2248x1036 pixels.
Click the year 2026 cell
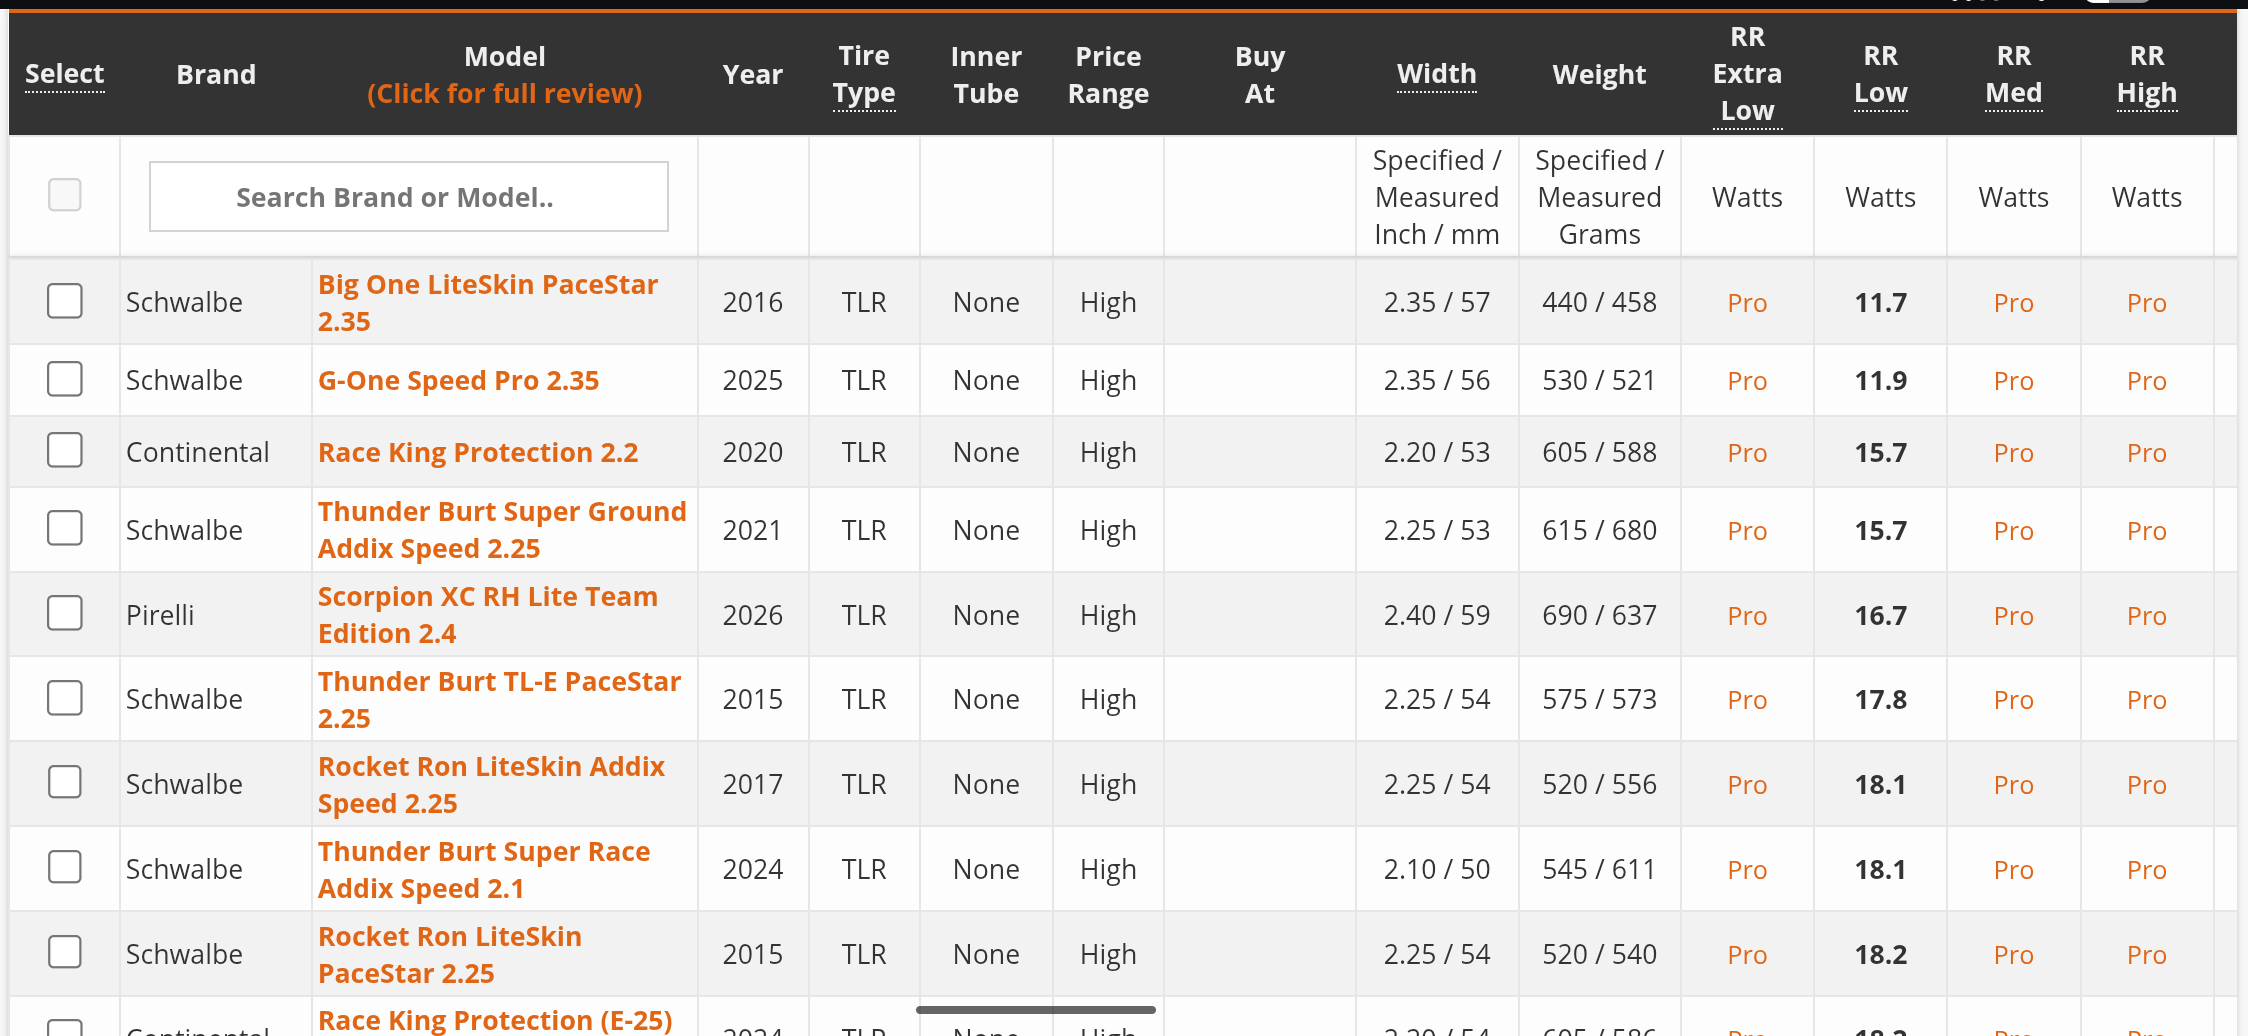[x=753, y=616]
